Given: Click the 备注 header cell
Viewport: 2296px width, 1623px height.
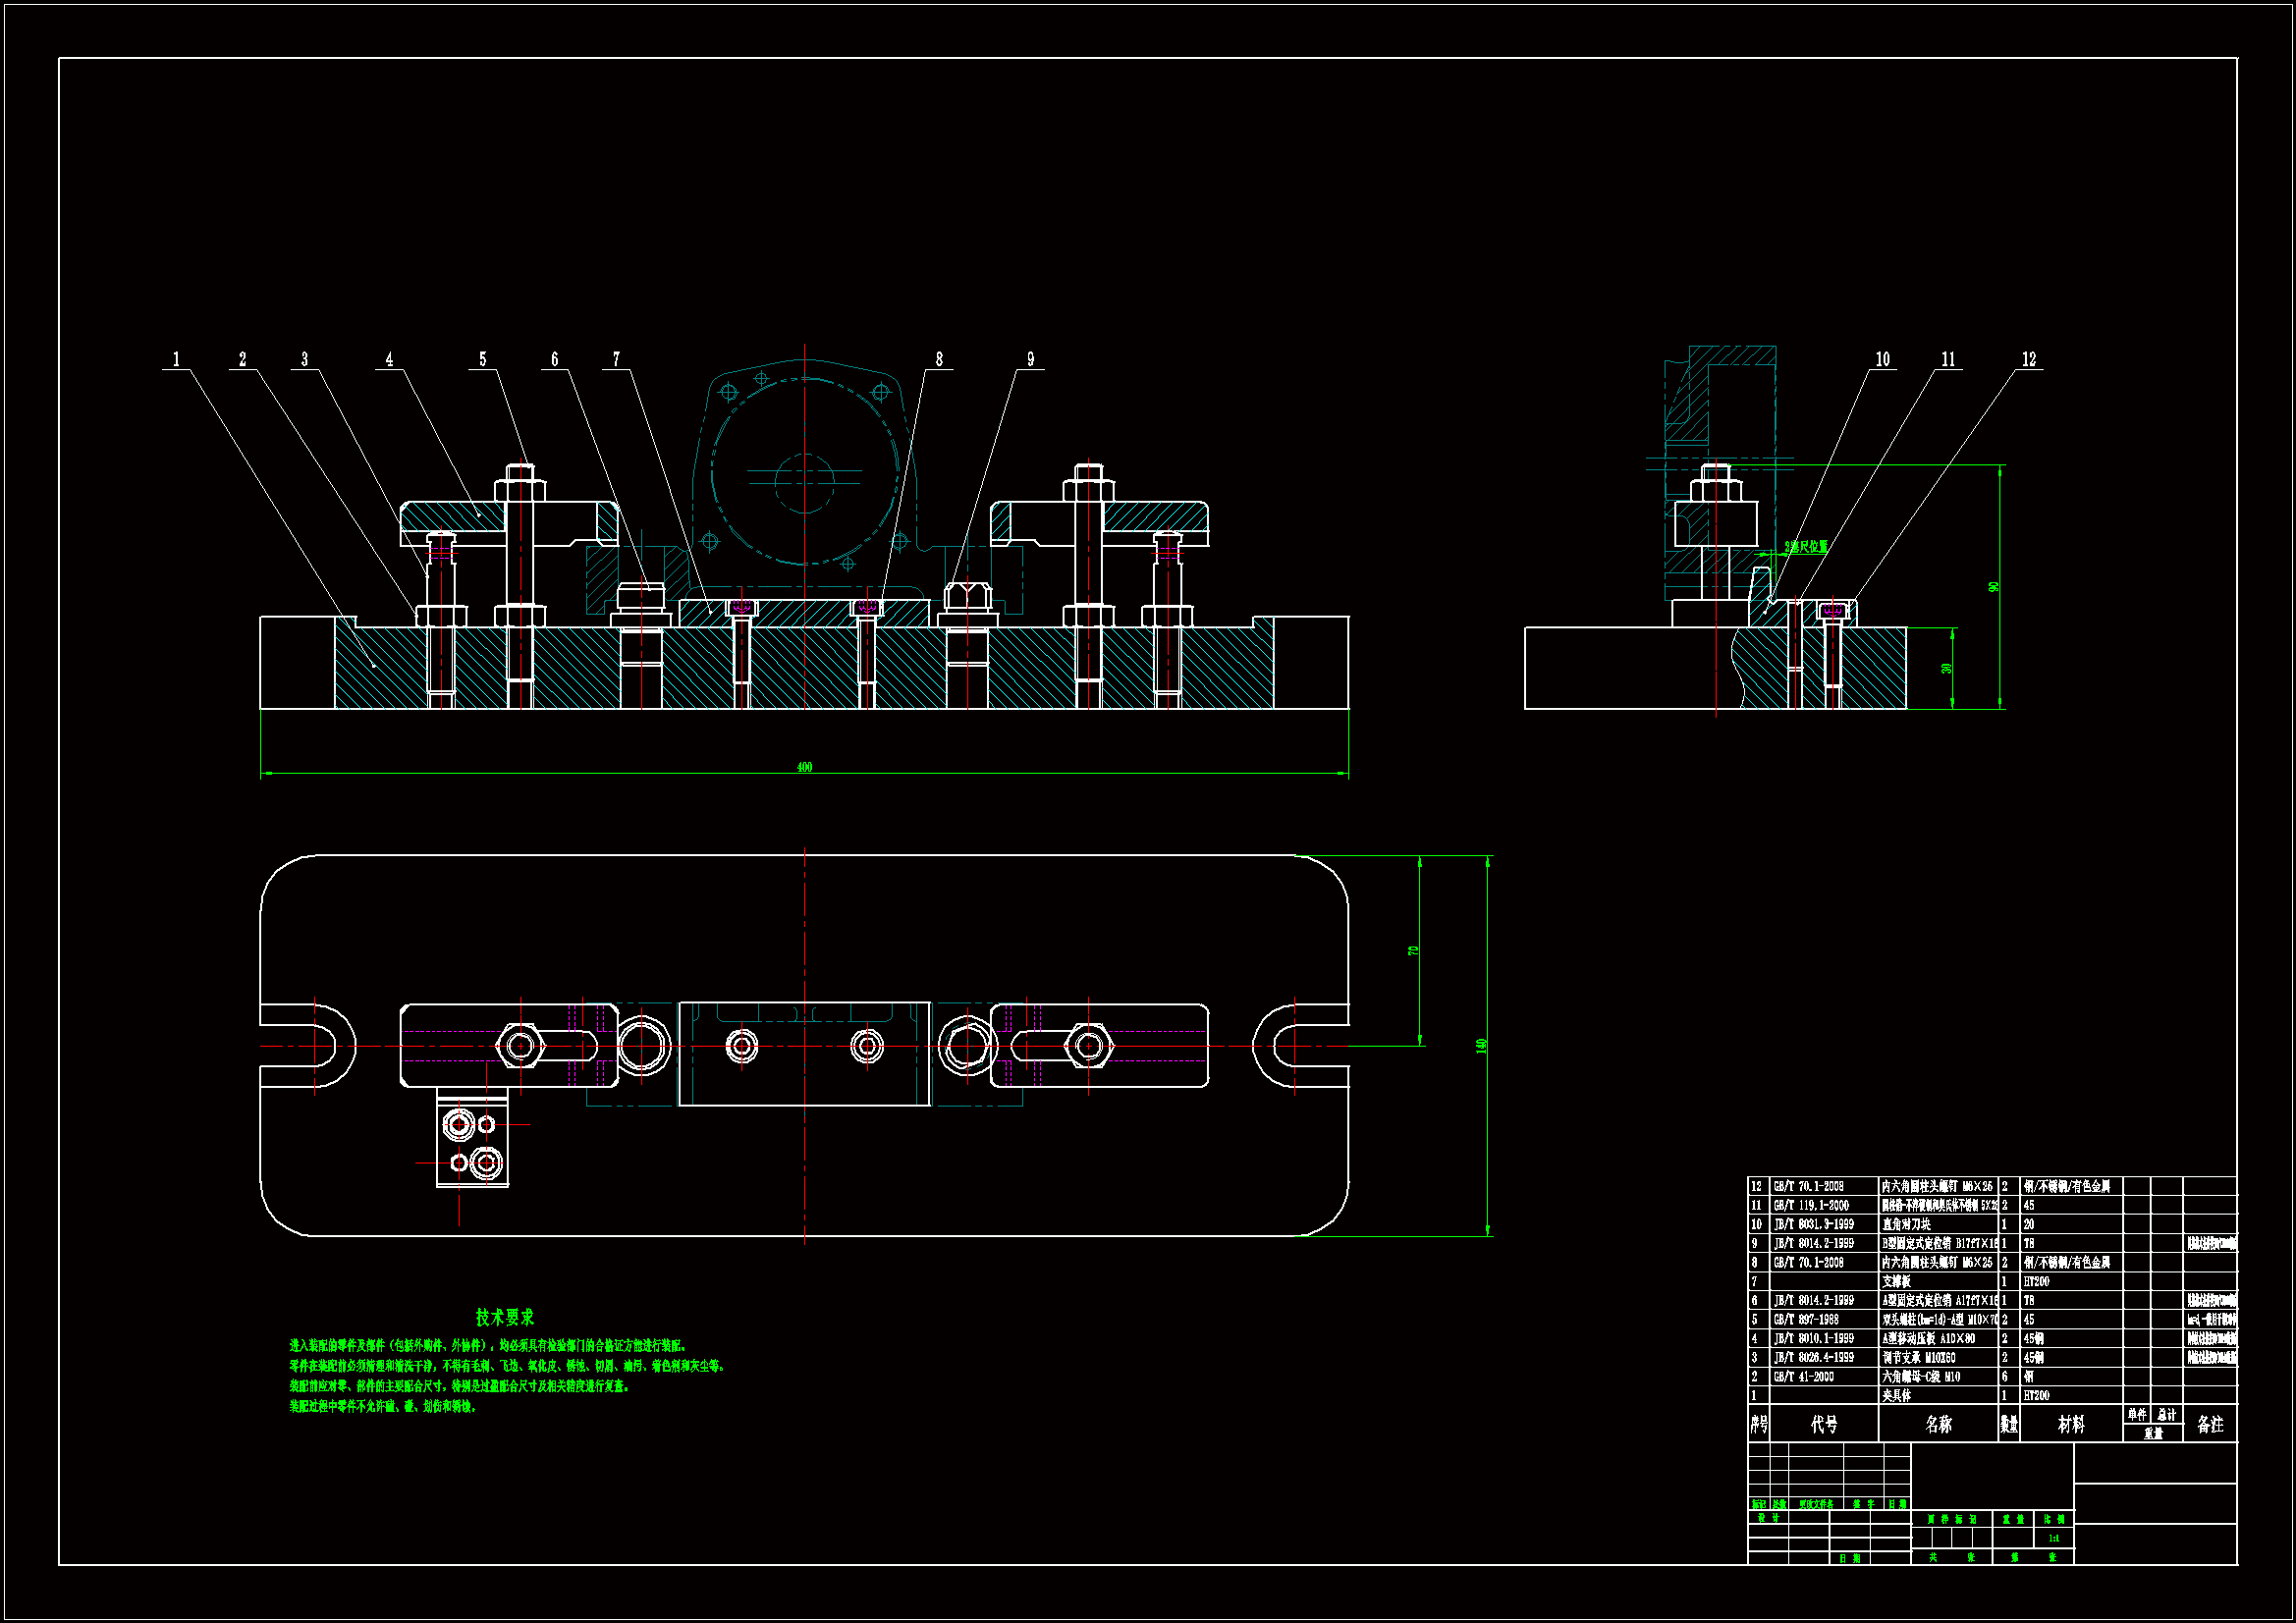Looking at the screenshot, I should click(x=2210, y=1424).
